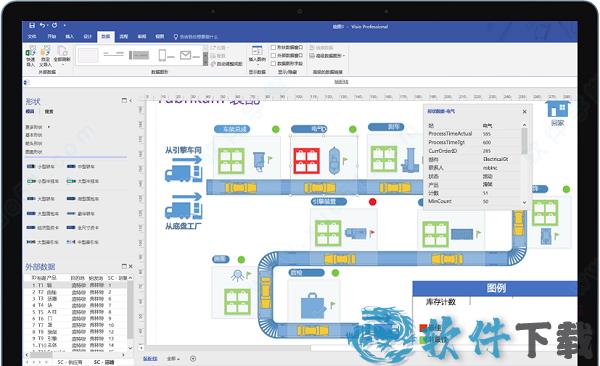Screen dimensions: 600x366
Task: Click the Insert Legend icon
Action: click(257, 51)
